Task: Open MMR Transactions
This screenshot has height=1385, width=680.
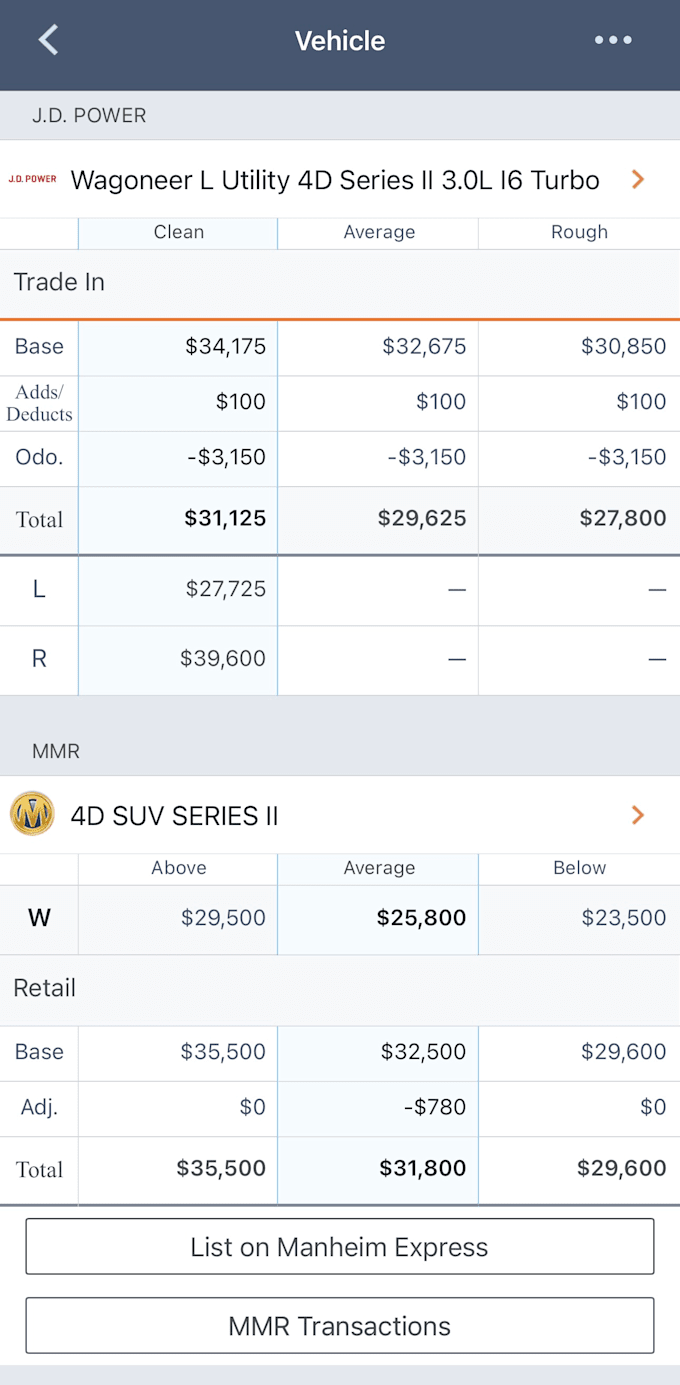Action: click(340, 1325)
